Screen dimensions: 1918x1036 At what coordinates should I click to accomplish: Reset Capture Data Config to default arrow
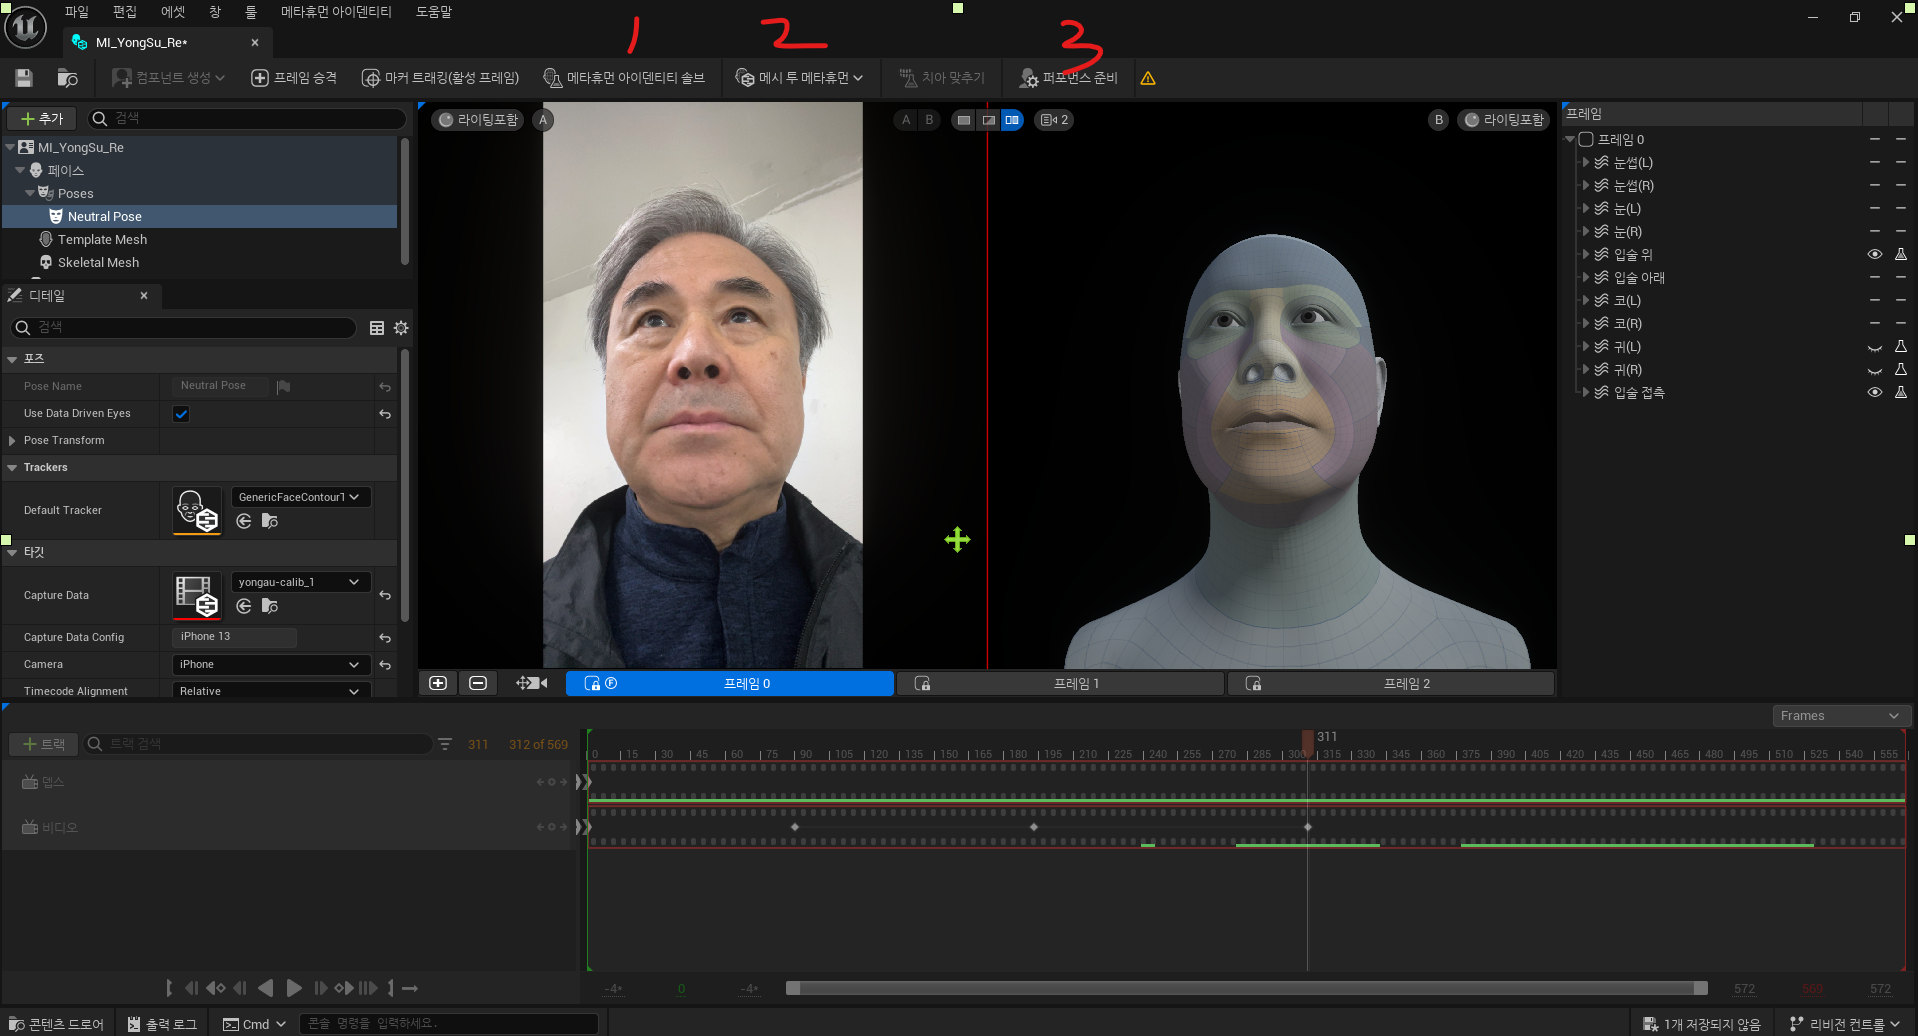385,638
